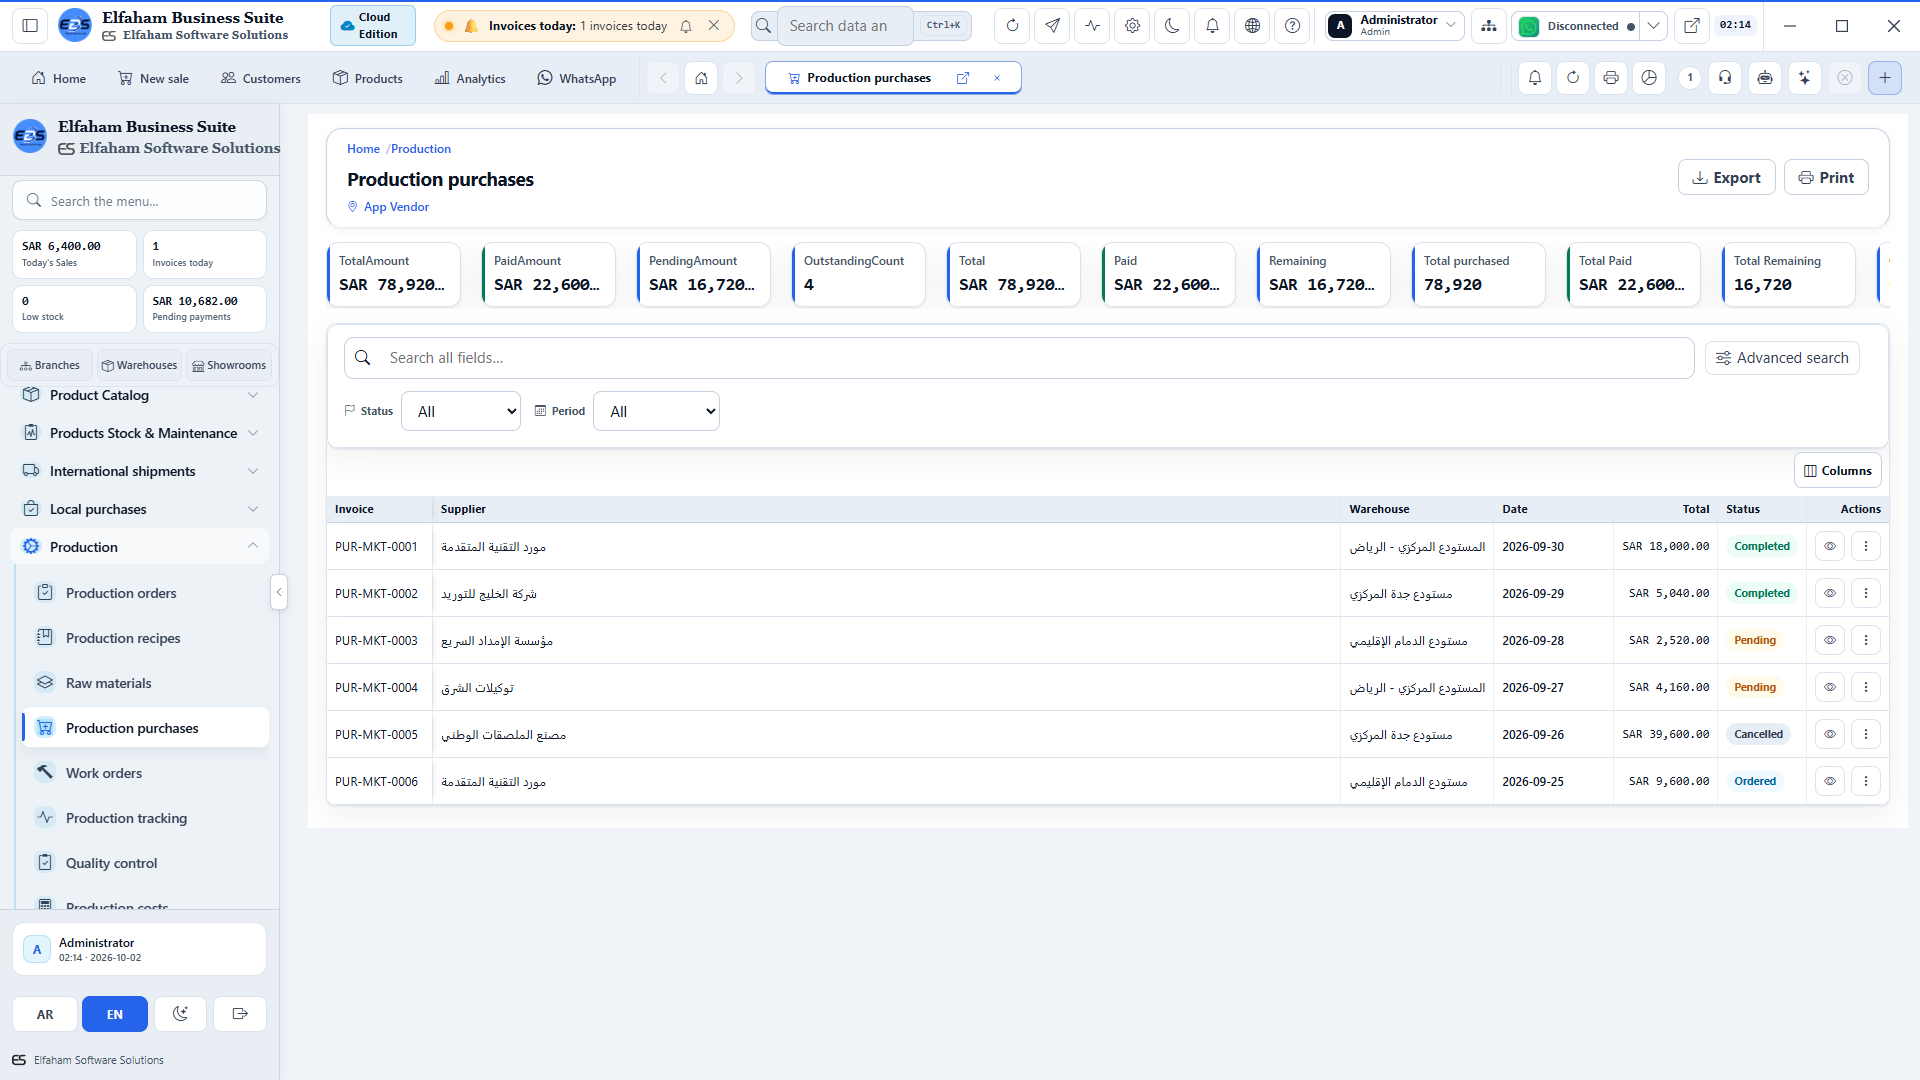
Task: View details of PUR-MKT-0001 with eye icon
Action: [x=1830, y=546]
